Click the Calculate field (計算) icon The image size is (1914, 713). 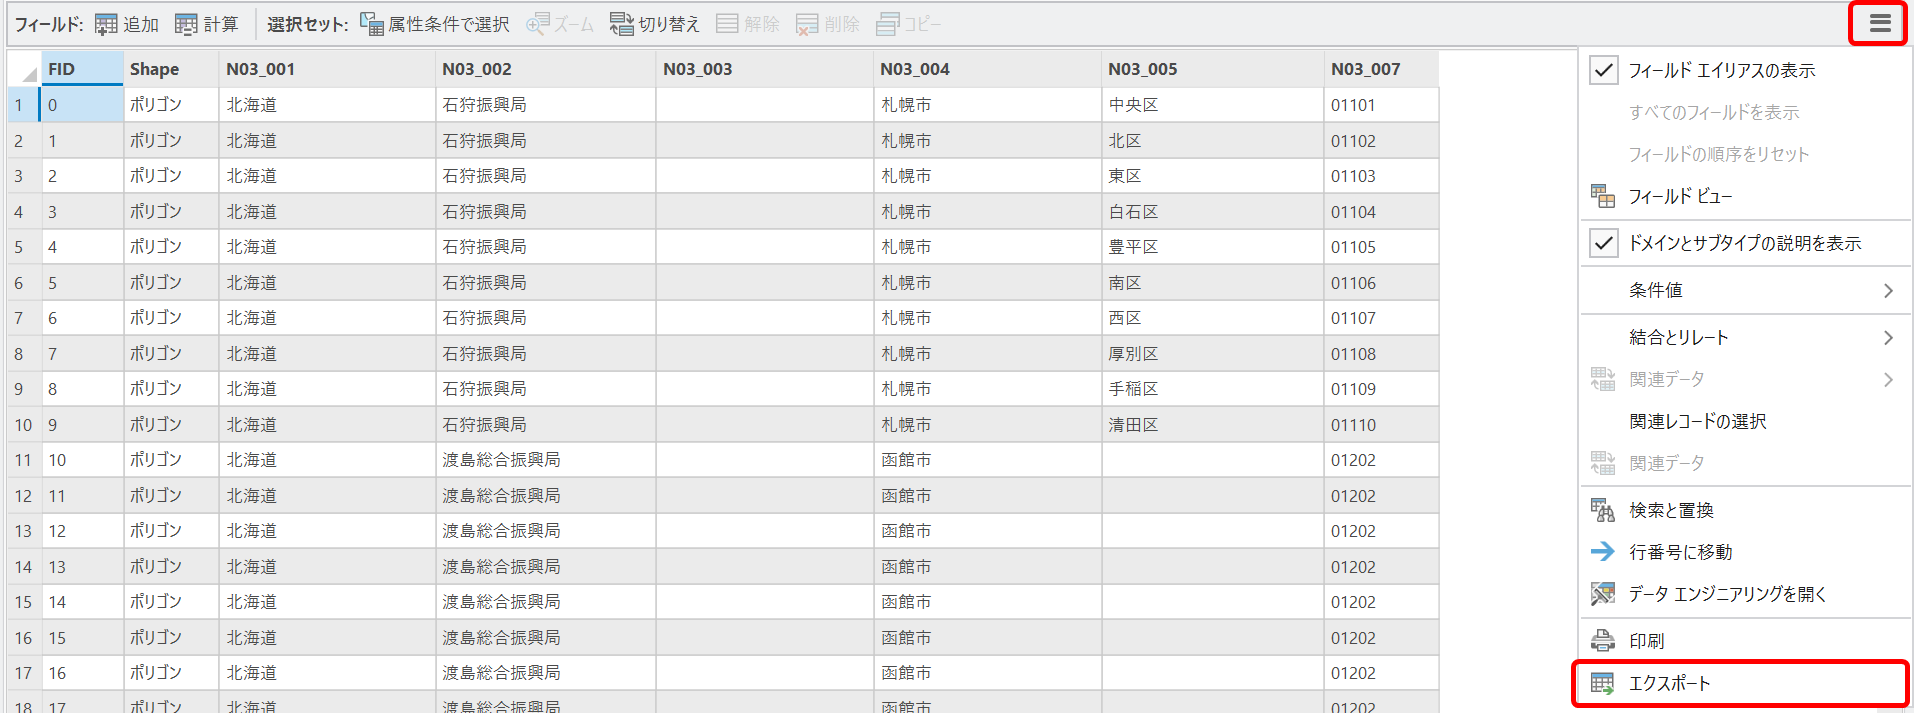[186, 24]
